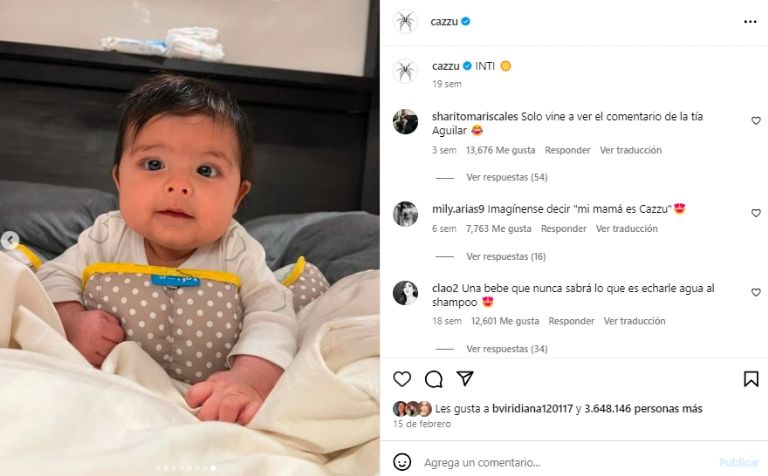
Task: Reply to sharitomariscales via Responder
Action: pyautogui.click(x=567, y=150)
